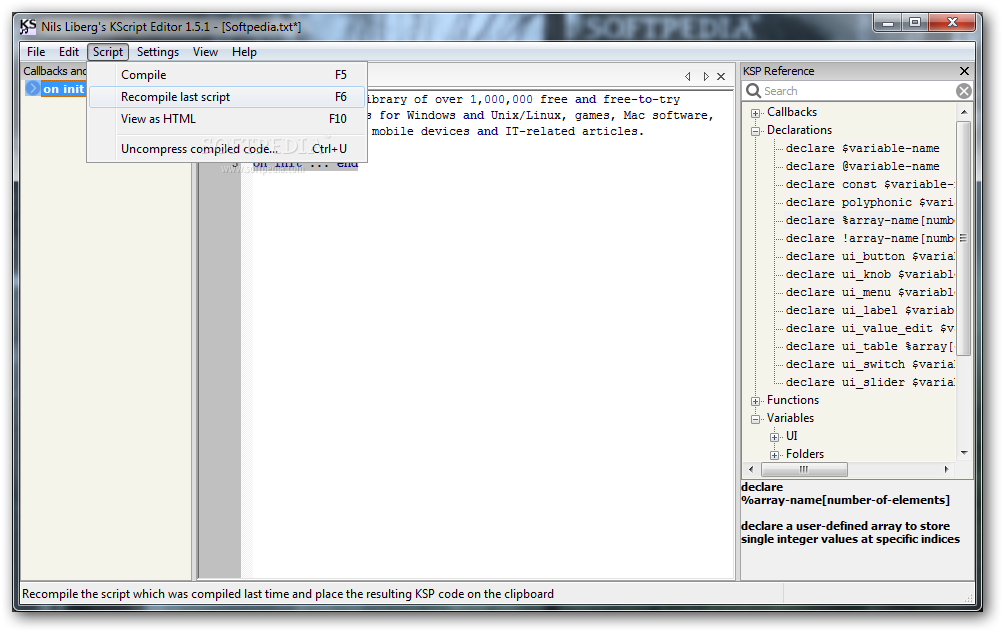This screenshot has width=1003, height=632.
Task: Expand the Functions tree node
Action: 755,401
